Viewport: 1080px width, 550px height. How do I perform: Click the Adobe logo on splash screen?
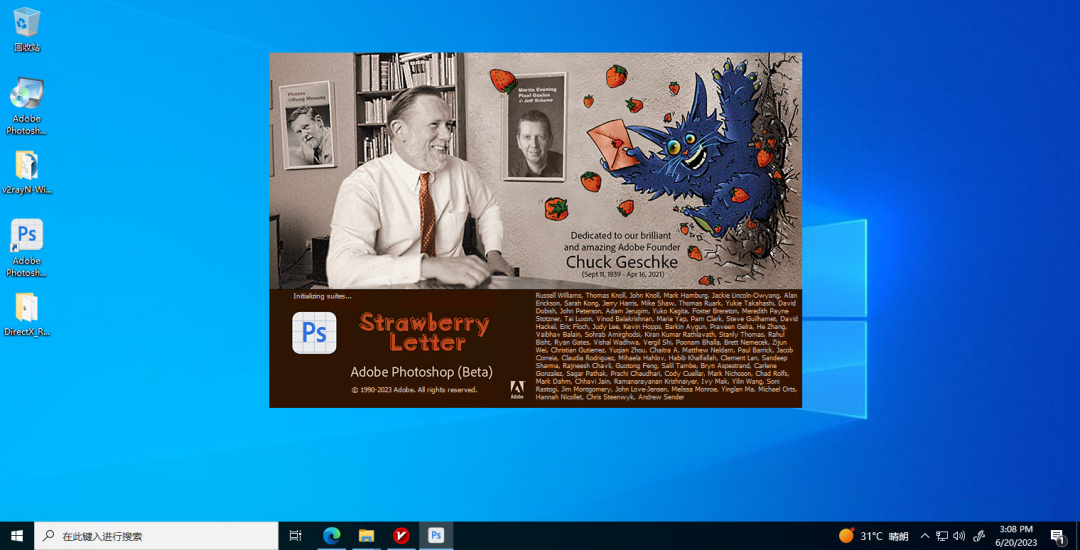[x=517, y=390]
